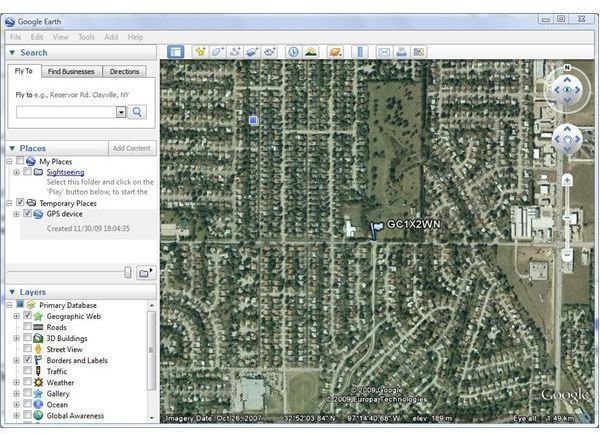View in Google Maps icon

(419, 52)
